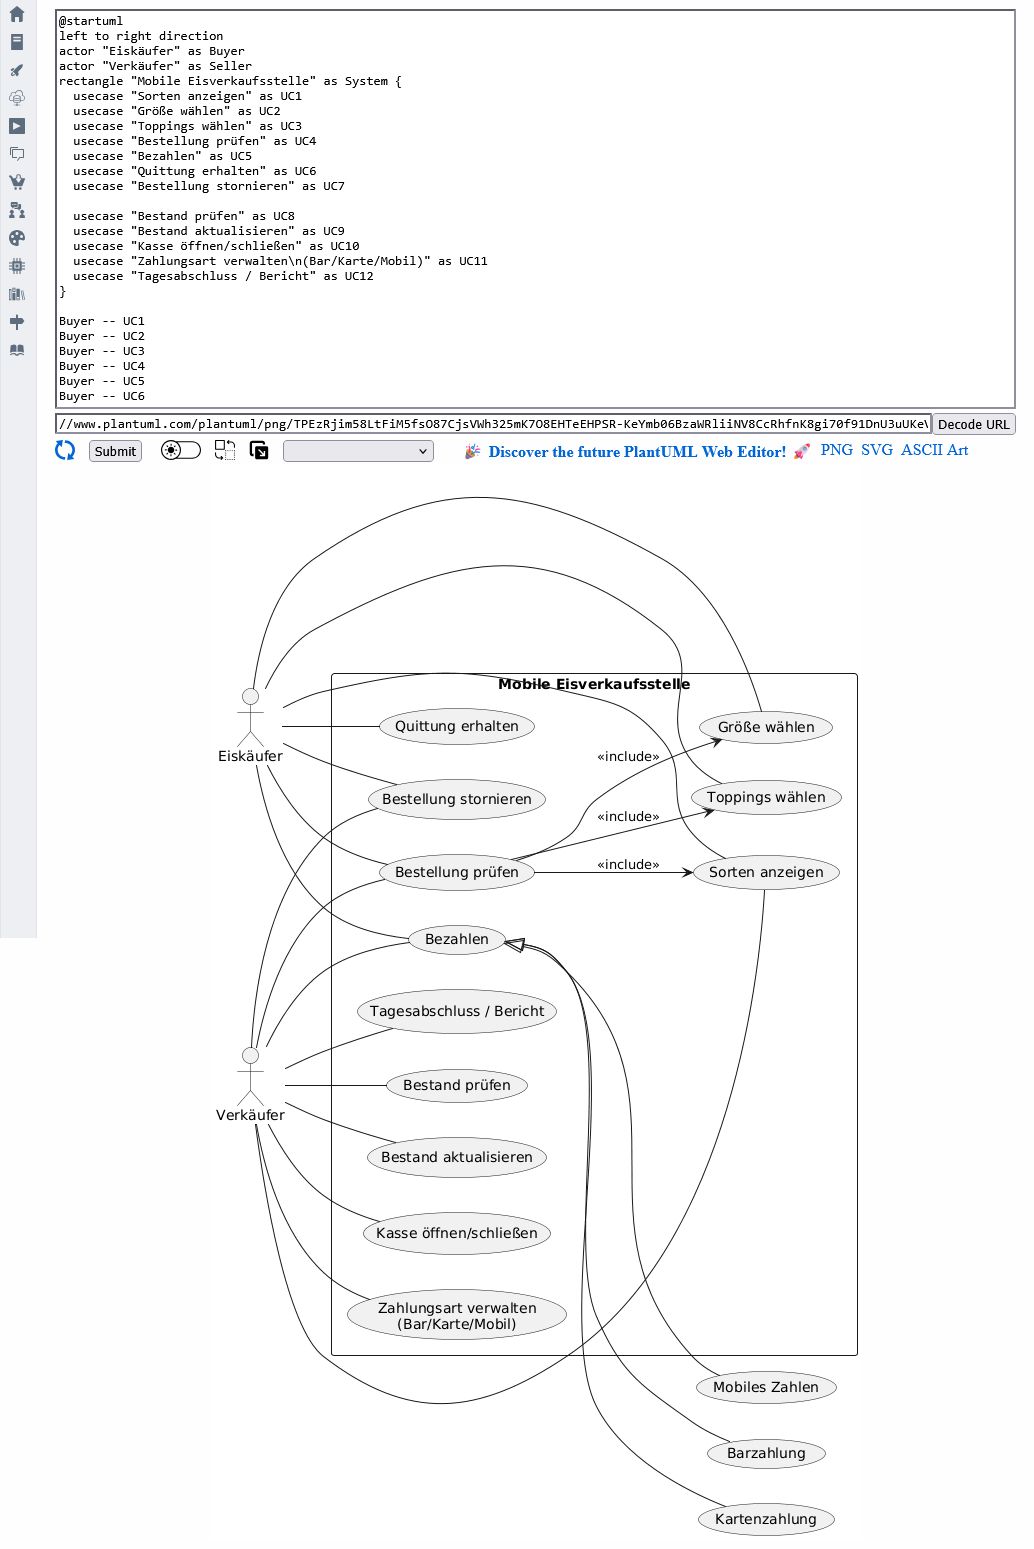Click the signpost icon in sidebar
Image resolution: width=1034 pixels, height=1549 pixels.
coord(17,322)
